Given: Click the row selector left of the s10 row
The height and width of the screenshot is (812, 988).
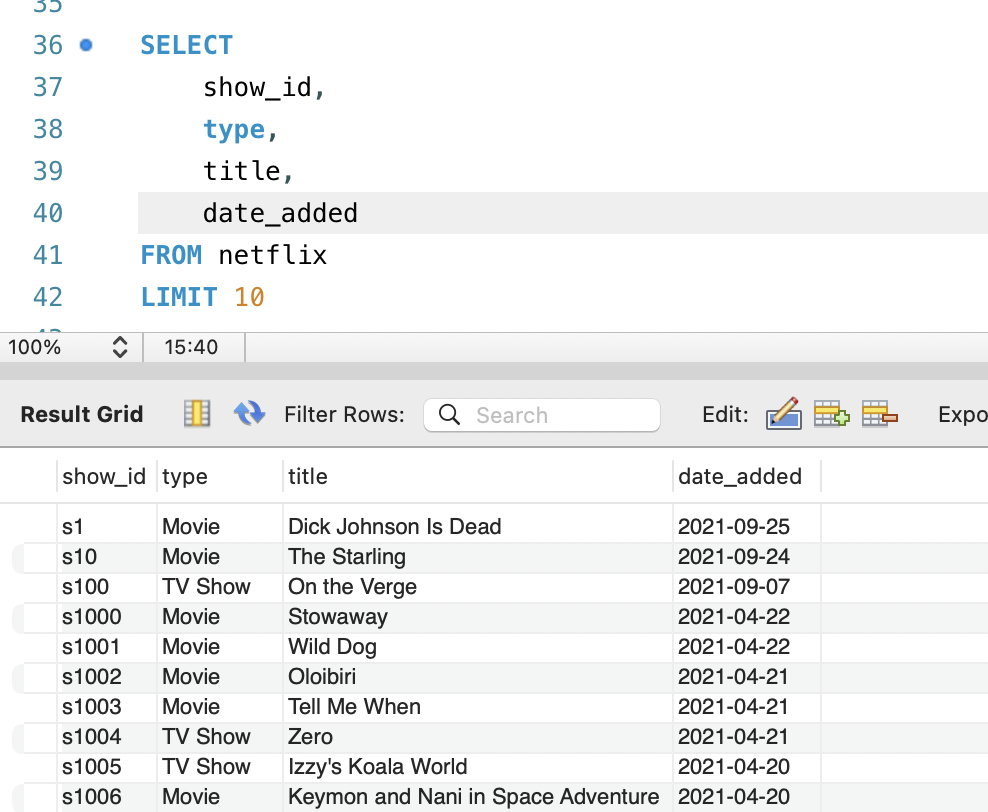Looking at the screenshot, I should coord(35,557).
